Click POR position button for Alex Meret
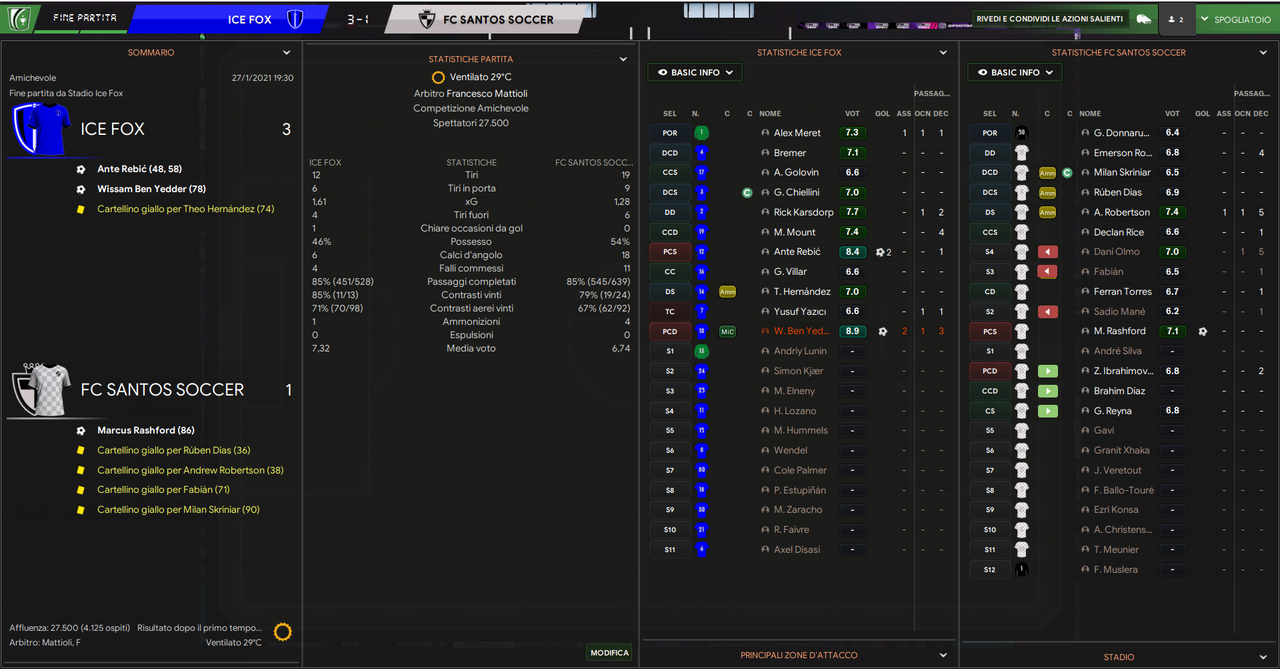 click(x=670, y=133)
